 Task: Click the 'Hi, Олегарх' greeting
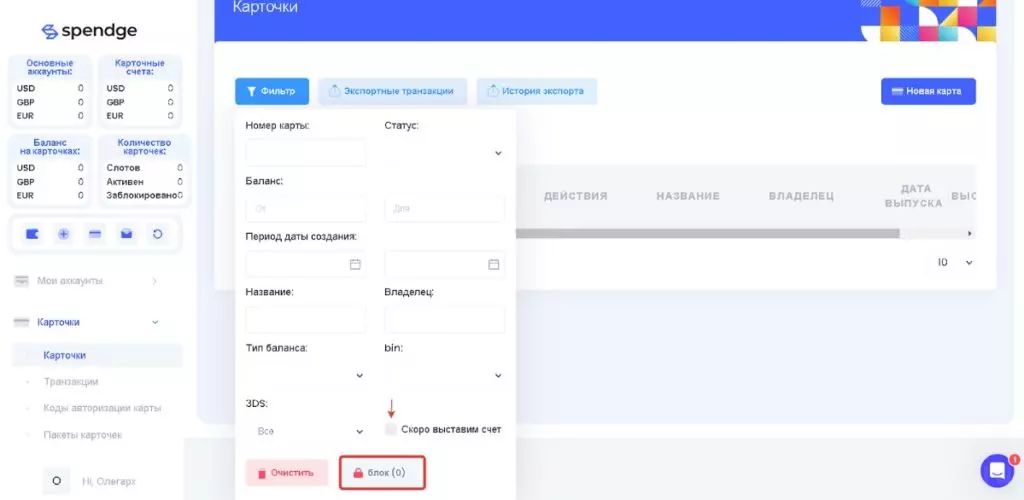(109, 482)
